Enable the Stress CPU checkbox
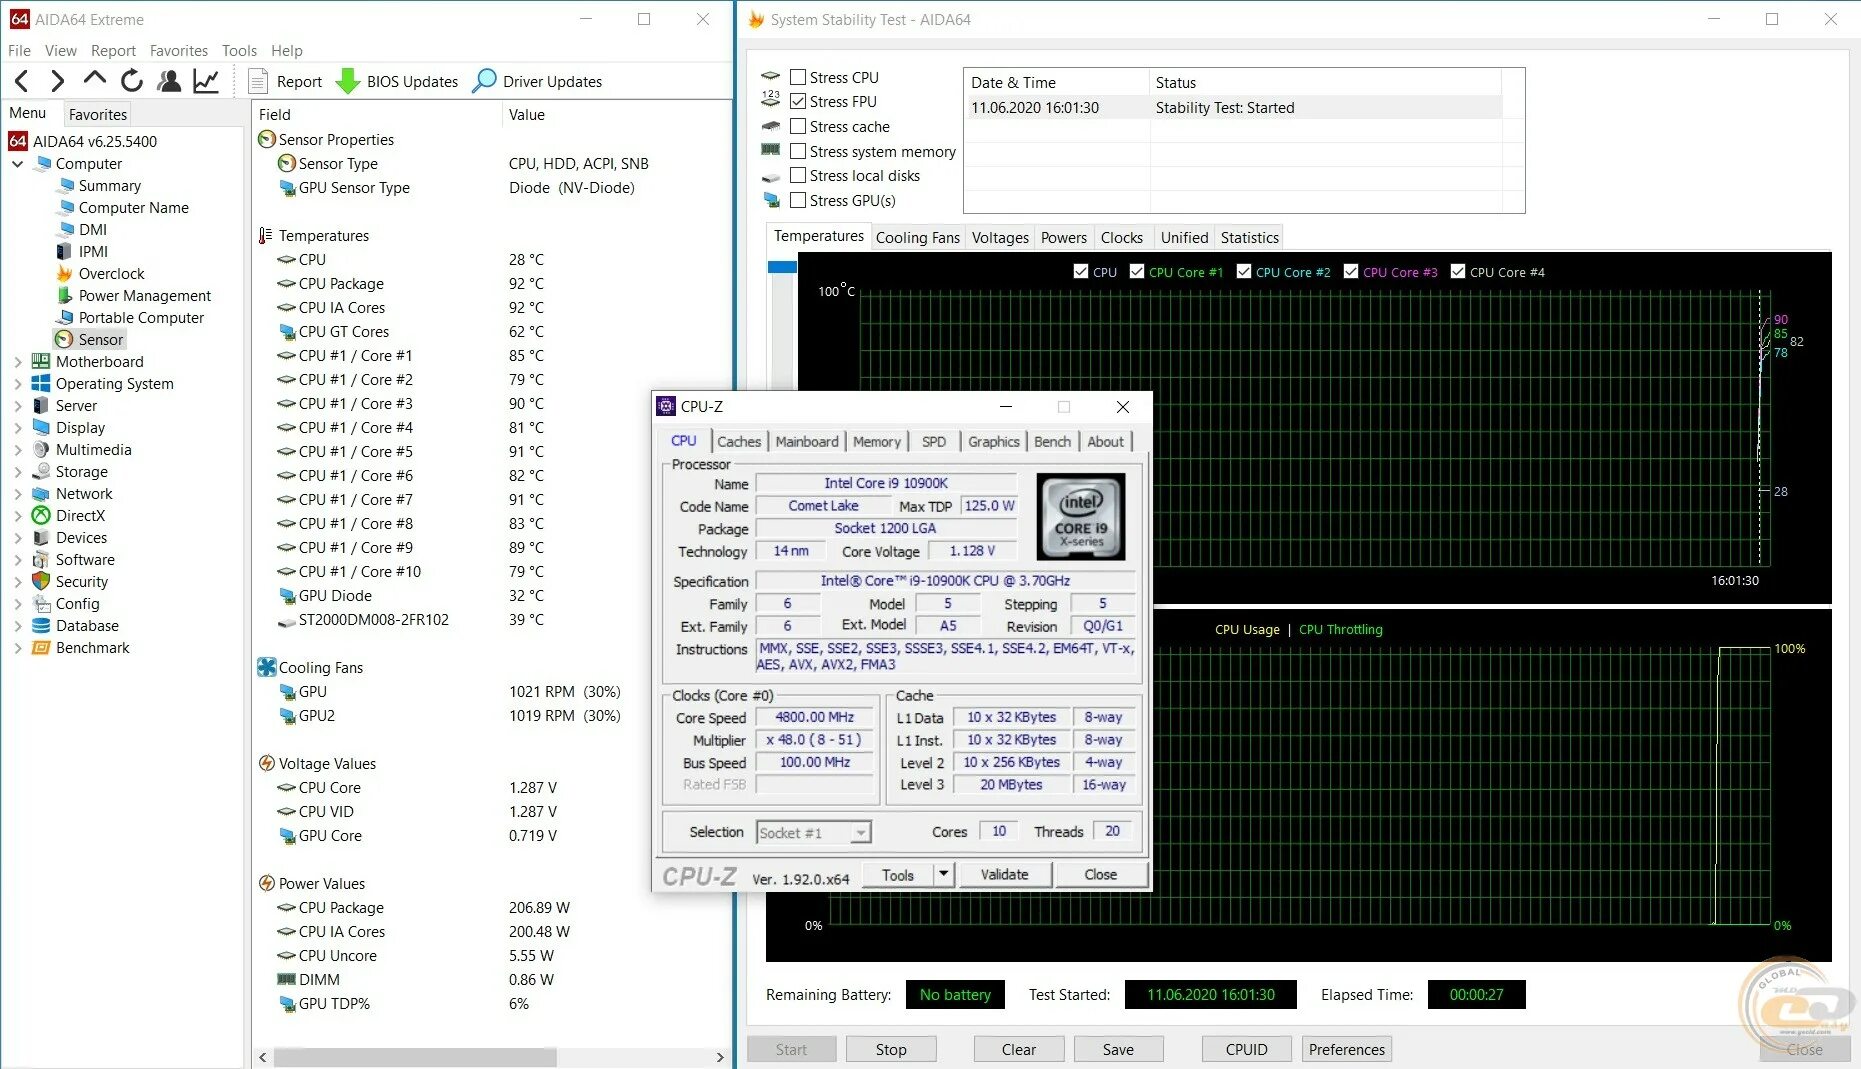The width and height of the screenshot is (1861, 1069). click(x=798, y=77)
